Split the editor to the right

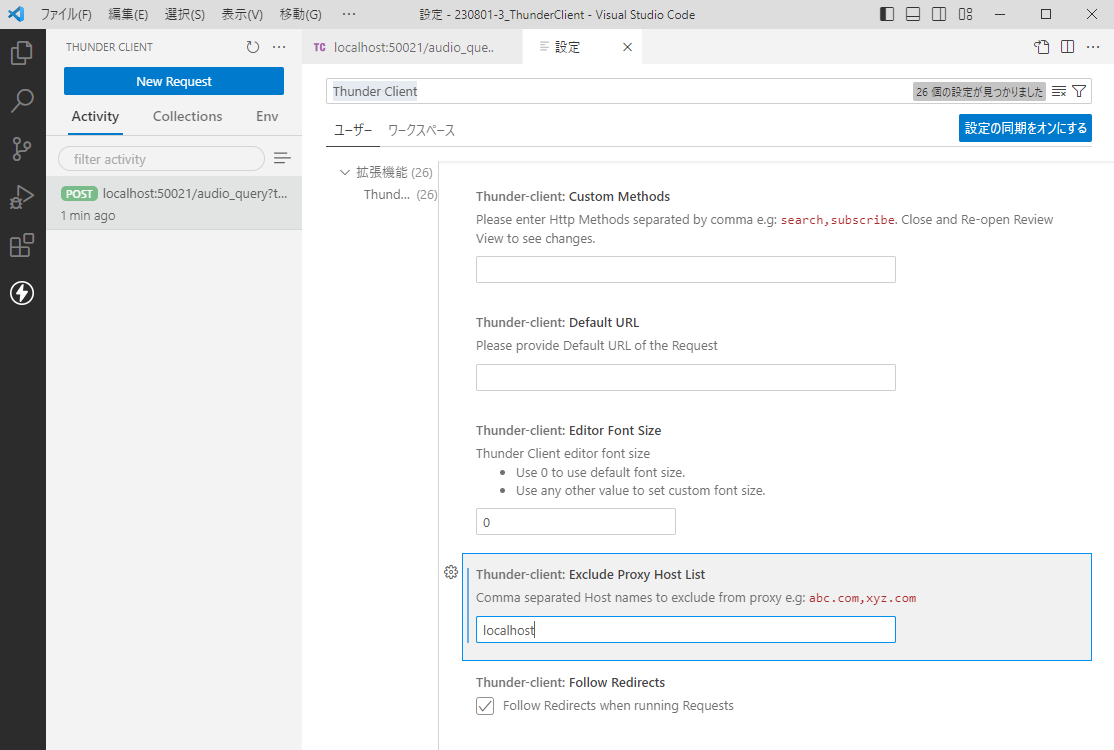(1067, 47)
